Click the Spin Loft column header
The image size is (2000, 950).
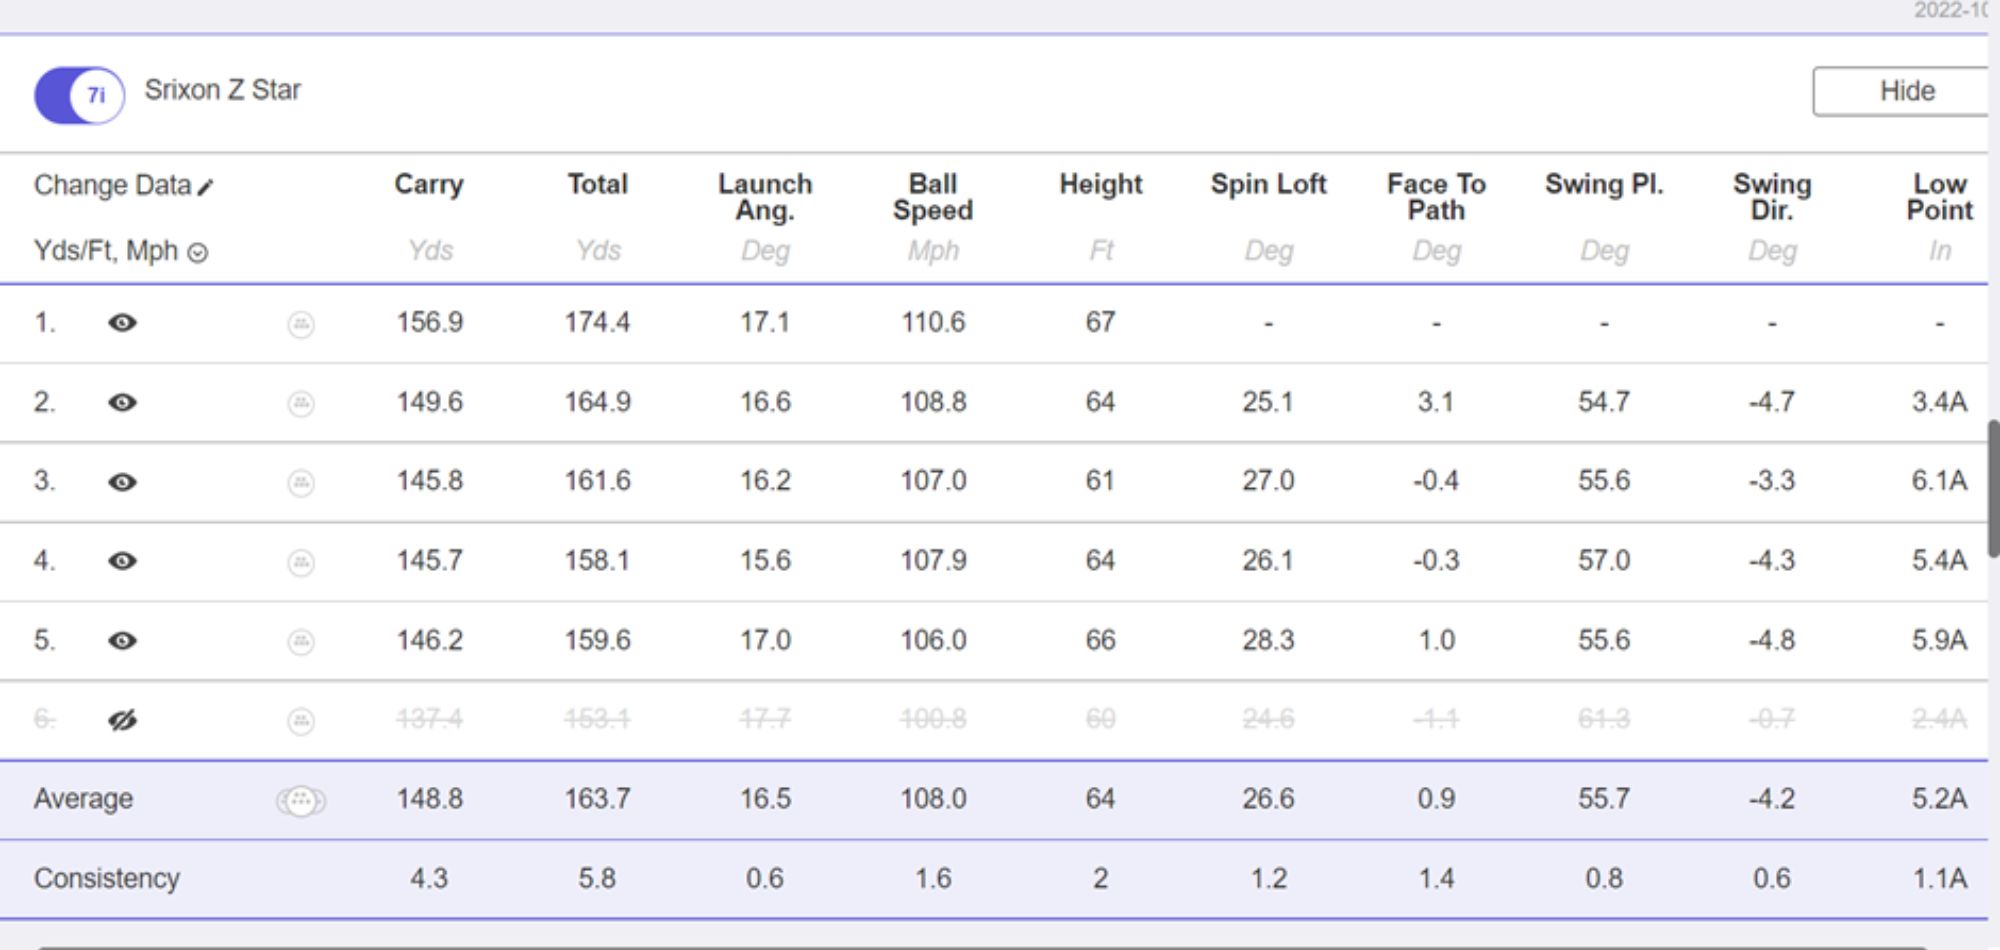click(1268, 184)
